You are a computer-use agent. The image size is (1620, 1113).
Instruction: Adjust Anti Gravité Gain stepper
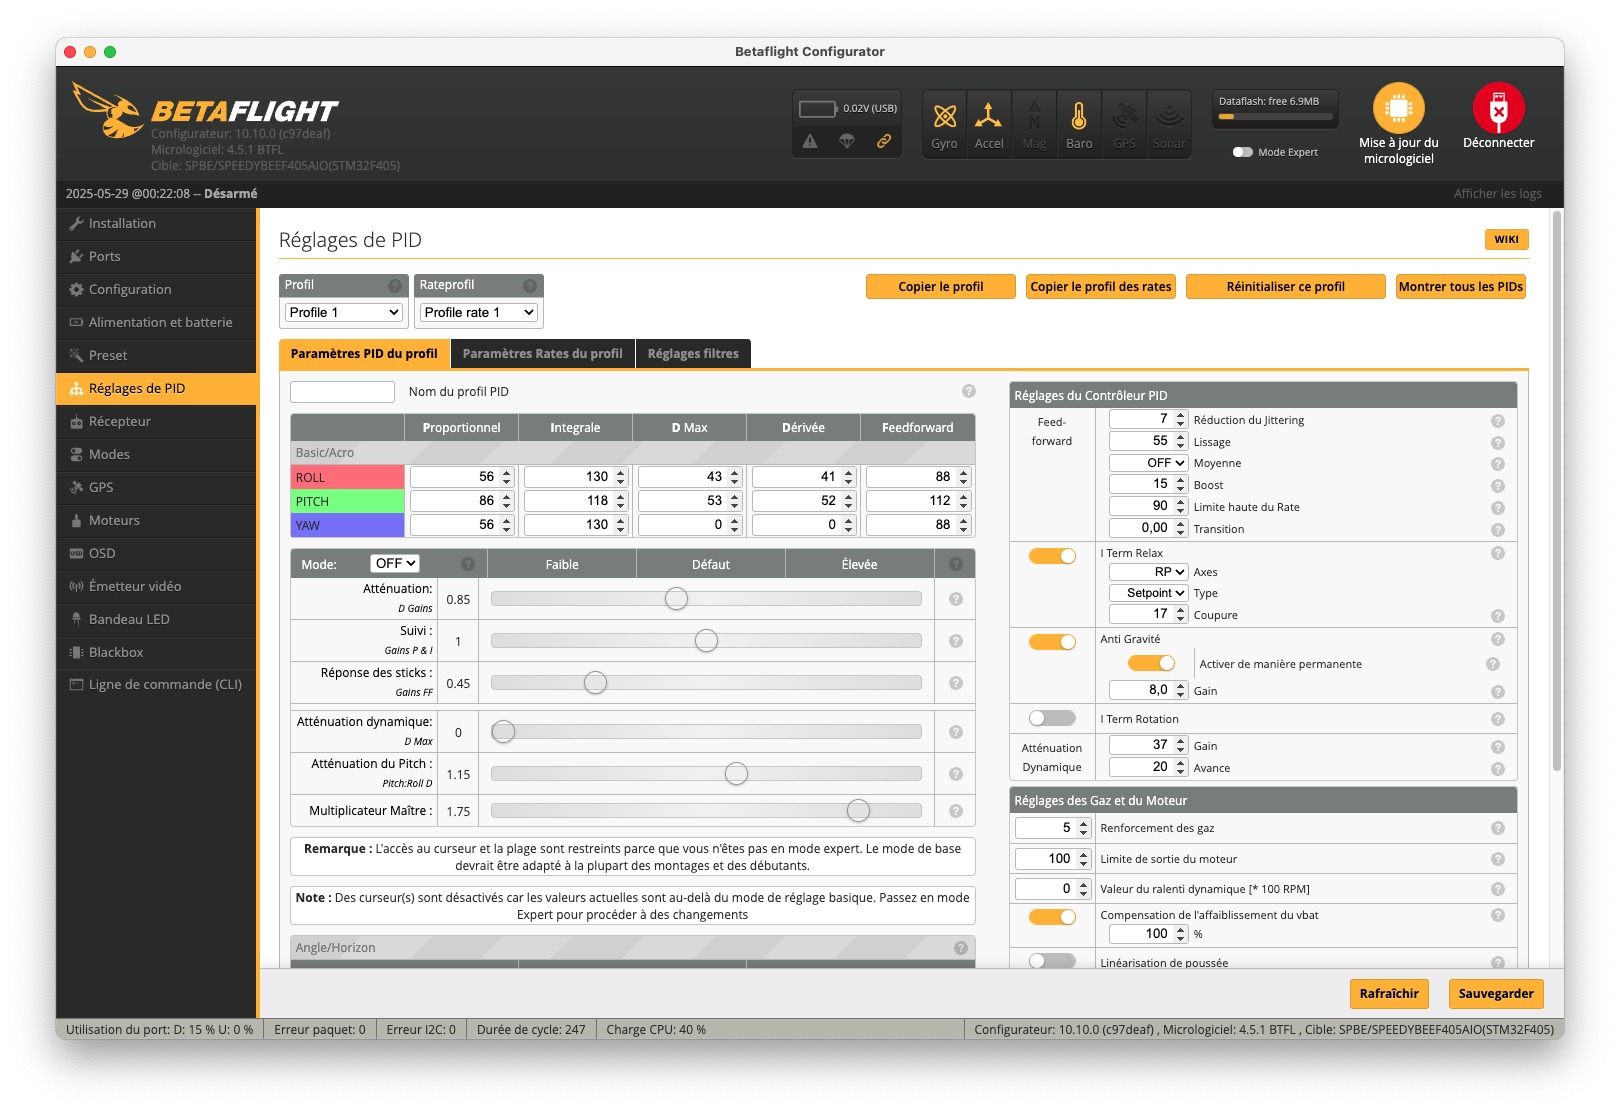[1181, 690]
